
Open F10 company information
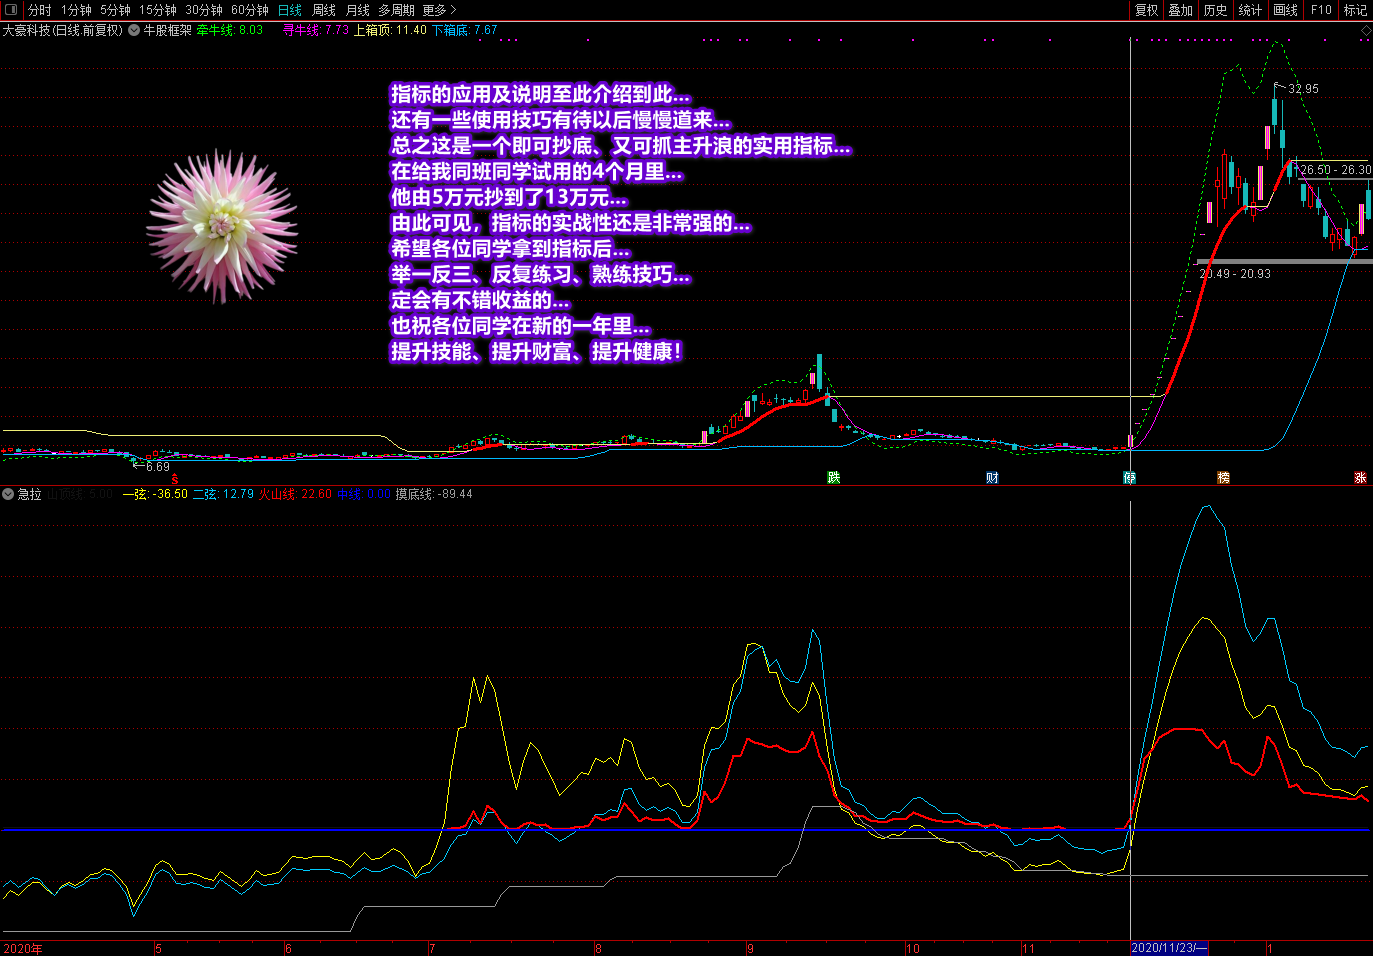point(1321,10)
